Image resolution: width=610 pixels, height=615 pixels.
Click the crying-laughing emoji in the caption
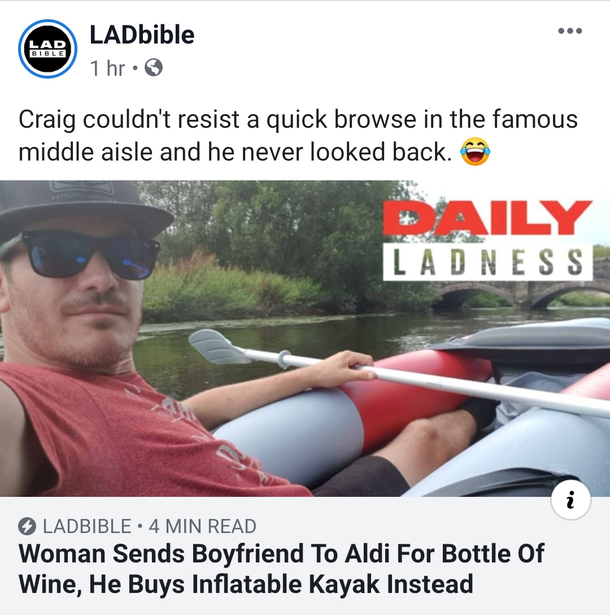pos(475,151)
